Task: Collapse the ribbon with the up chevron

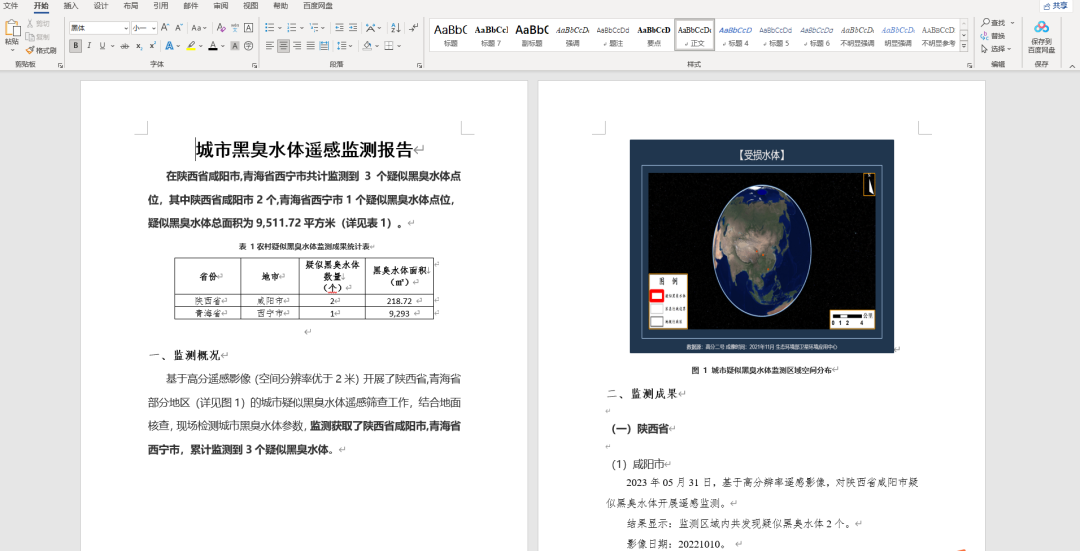Action: 1072,66
